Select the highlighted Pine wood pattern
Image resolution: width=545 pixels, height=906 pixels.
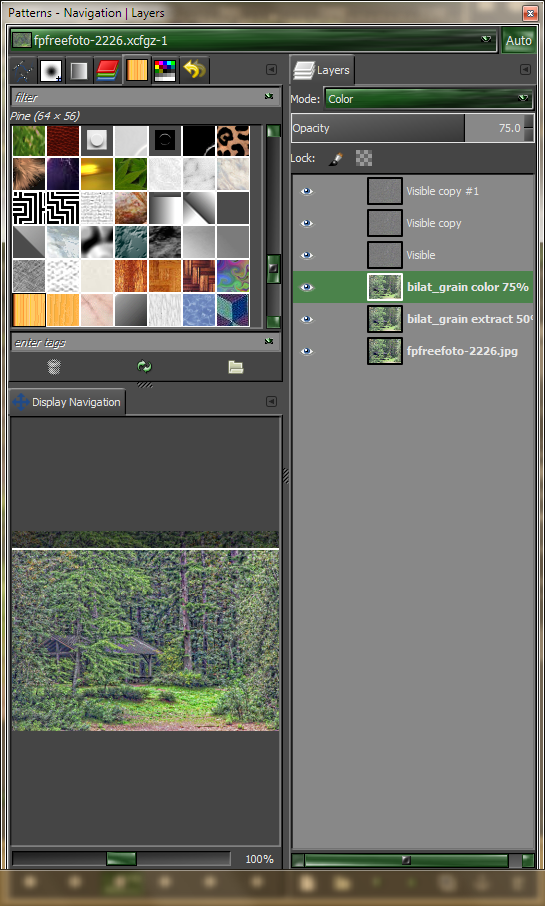tap(29, 310)
